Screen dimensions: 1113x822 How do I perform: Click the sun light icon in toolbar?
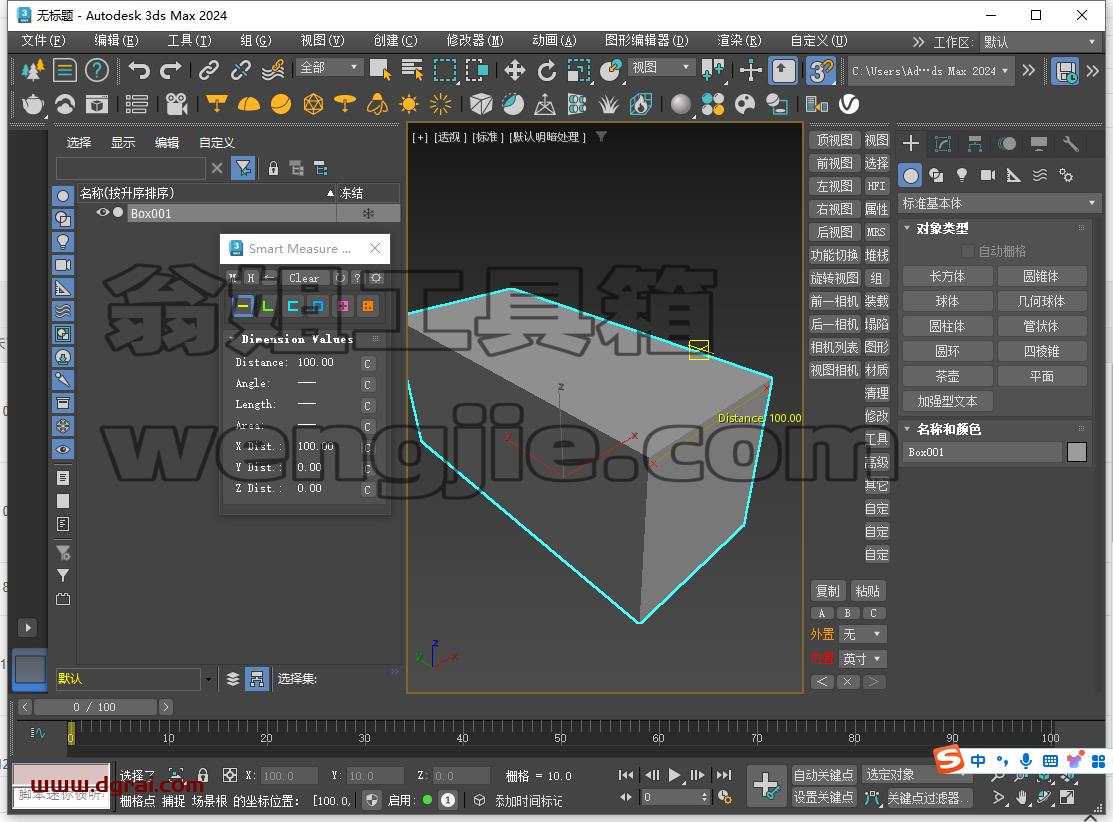(x=408, y=104)
